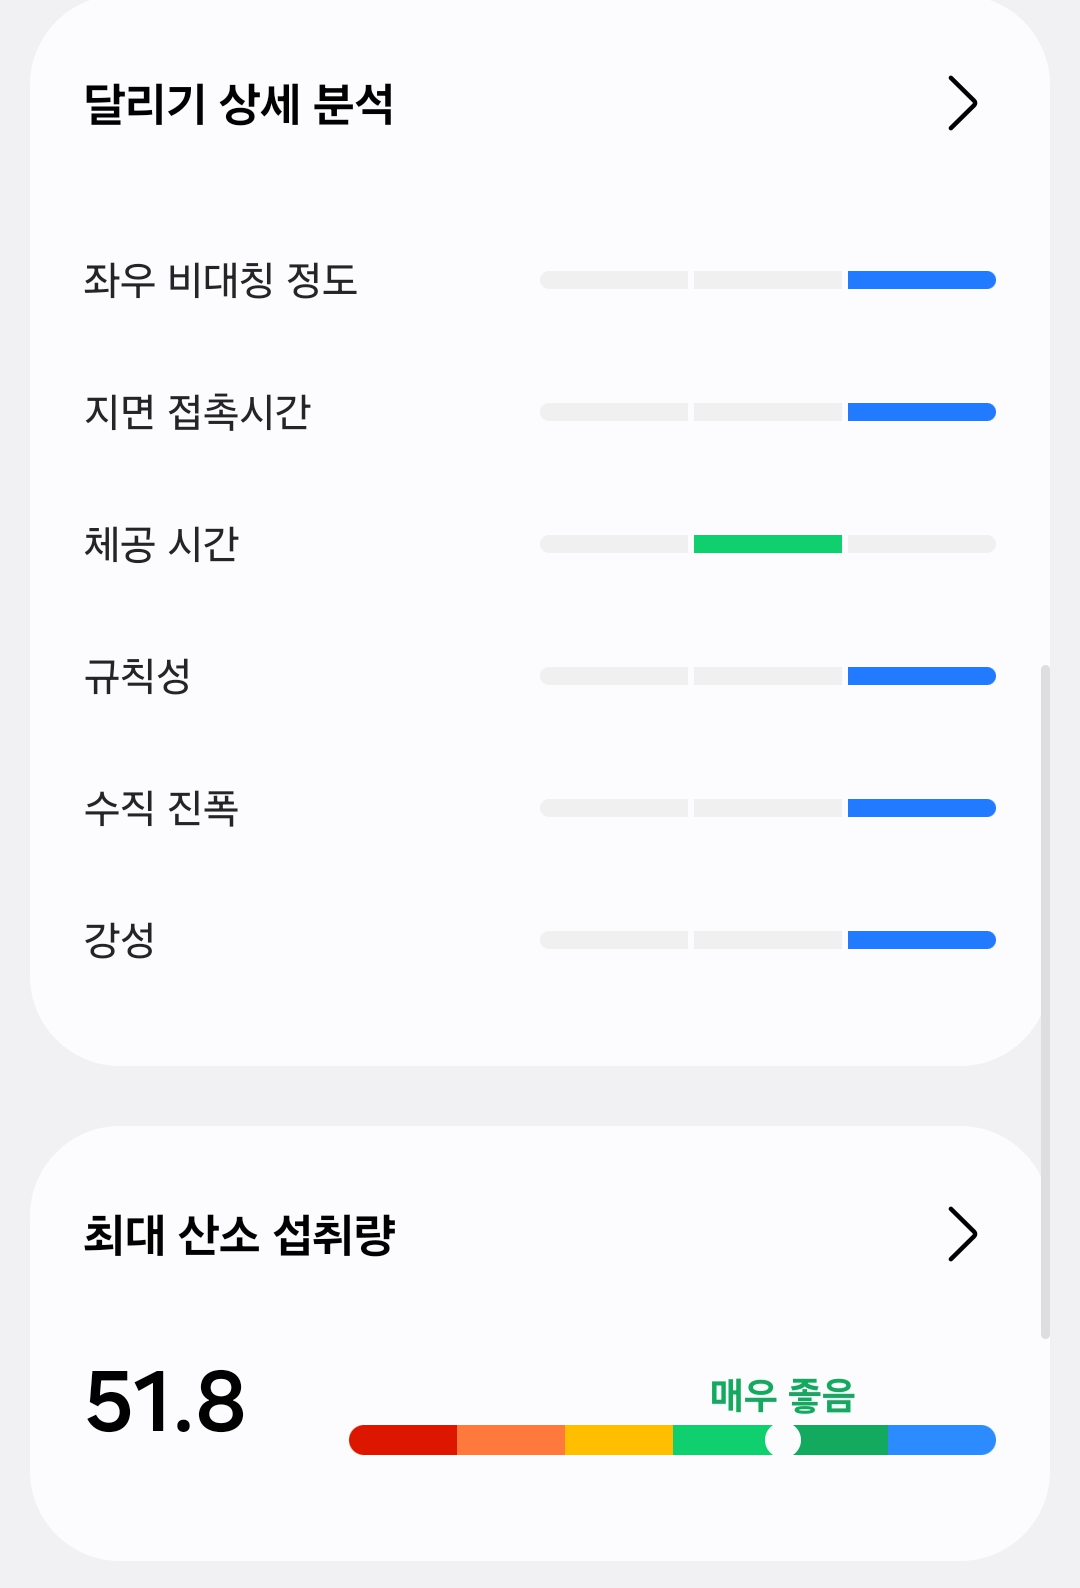The height and width of the screenshot is (1588, 1080).
Task: Tap the 매우 좋음 rating label
Action: point(782,1395)
